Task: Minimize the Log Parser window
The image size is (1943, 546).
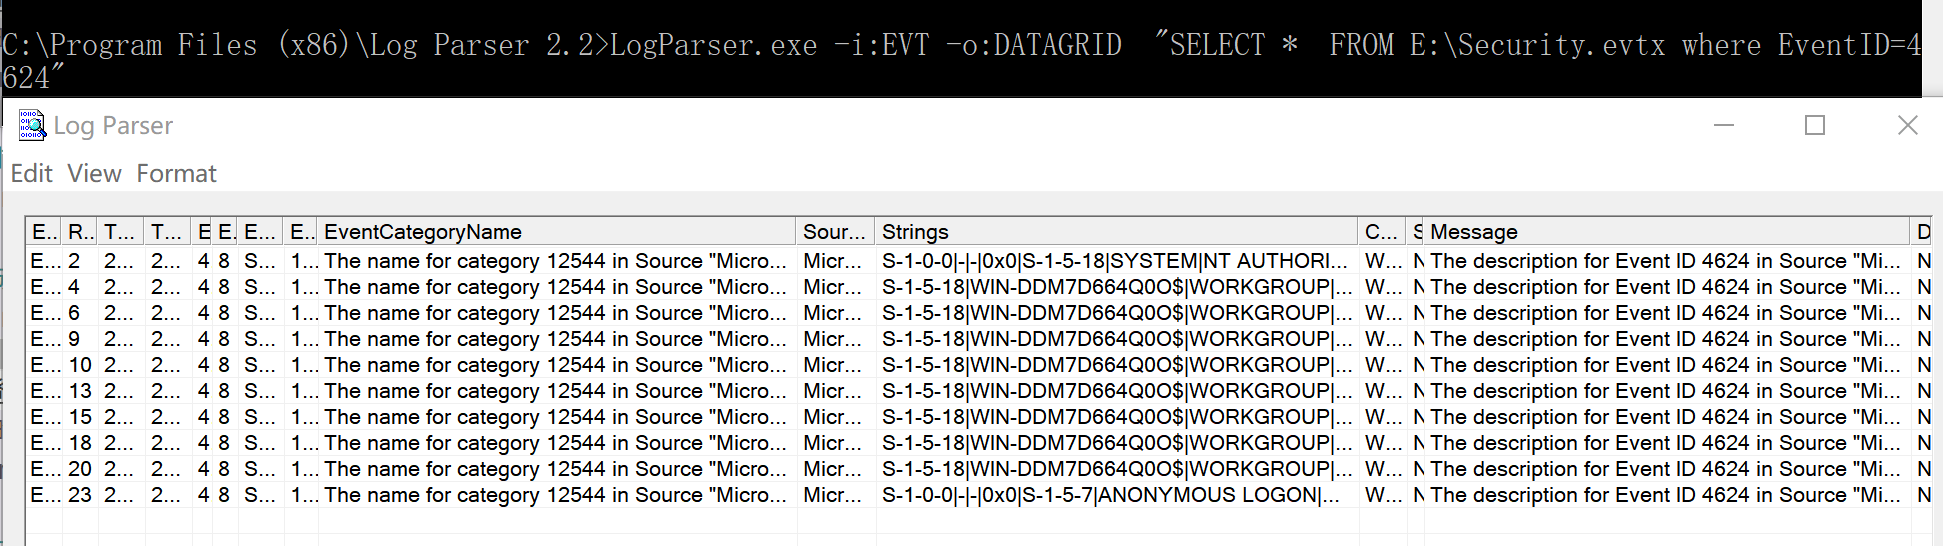Action: 1723,126
